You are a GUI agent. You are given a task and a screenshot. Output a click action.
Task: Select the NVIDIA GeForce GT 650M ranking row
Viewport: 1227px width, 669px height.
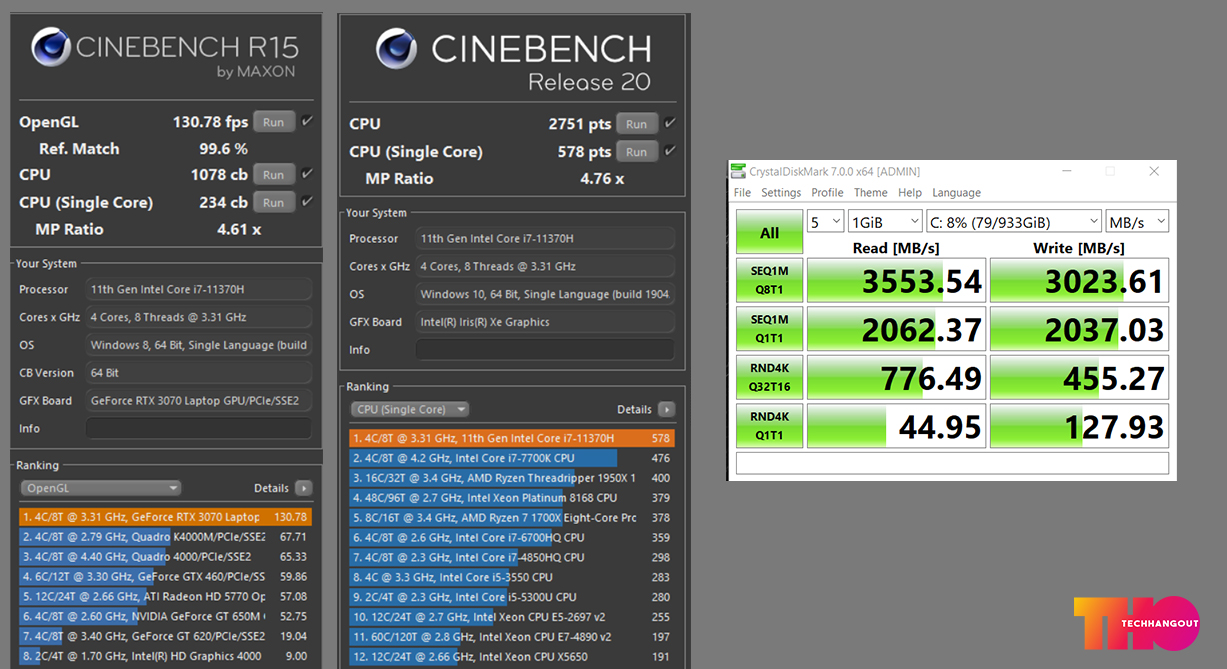[166, 616]
